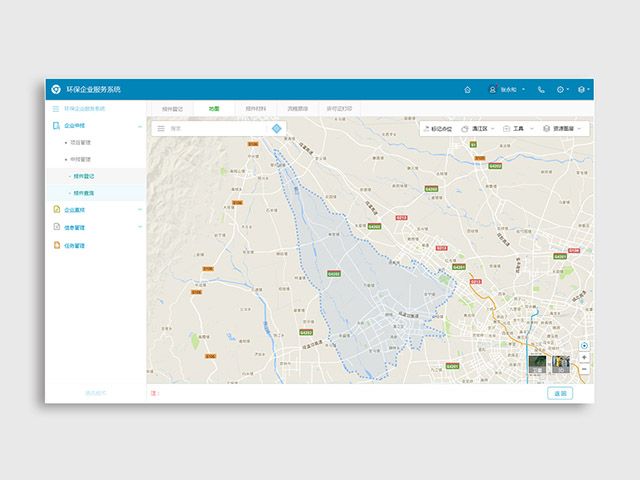Click the 标记点位 marker tool

438,128
